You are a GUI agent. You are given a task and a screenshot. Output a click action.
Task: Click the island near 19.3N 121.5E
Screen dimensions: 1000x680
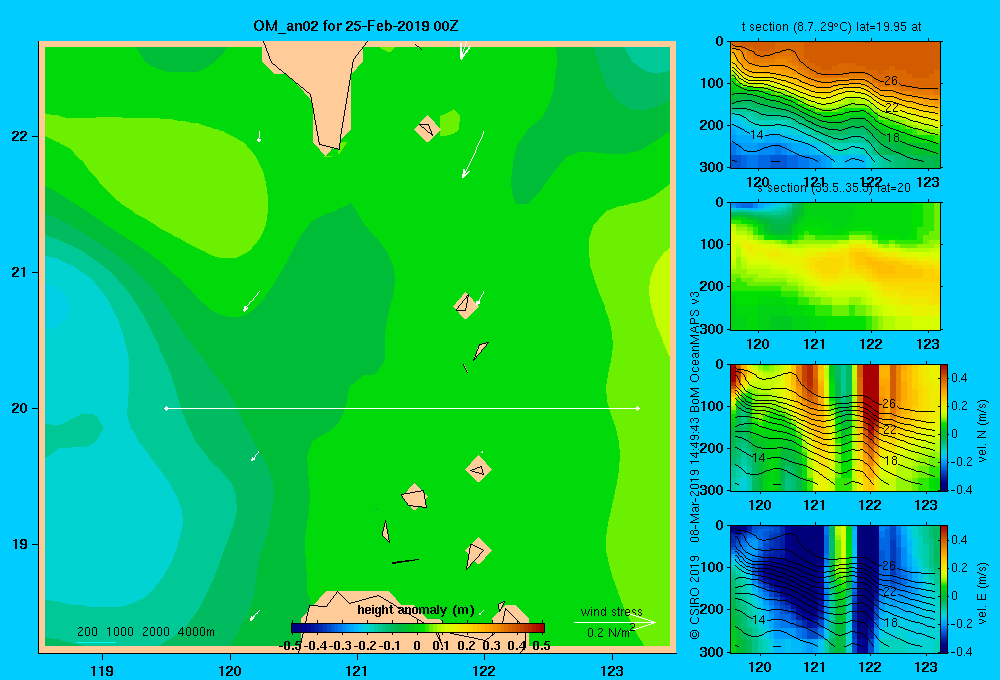(415, 497)
